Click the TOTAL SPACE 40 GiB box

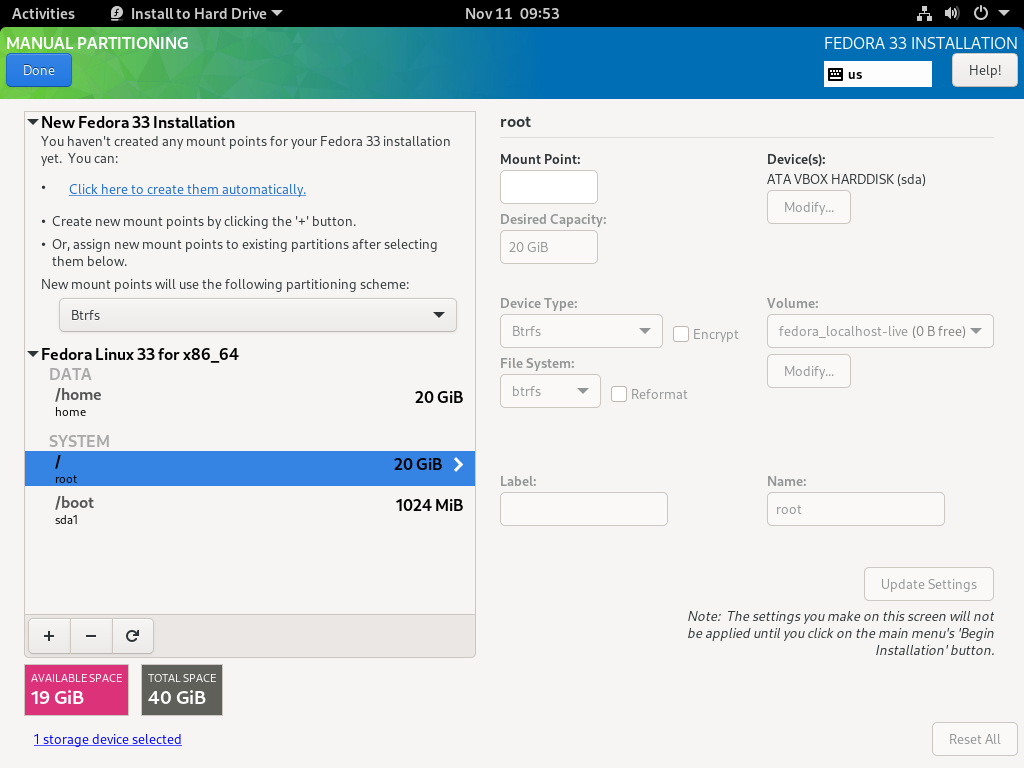(x=182, y=690)
